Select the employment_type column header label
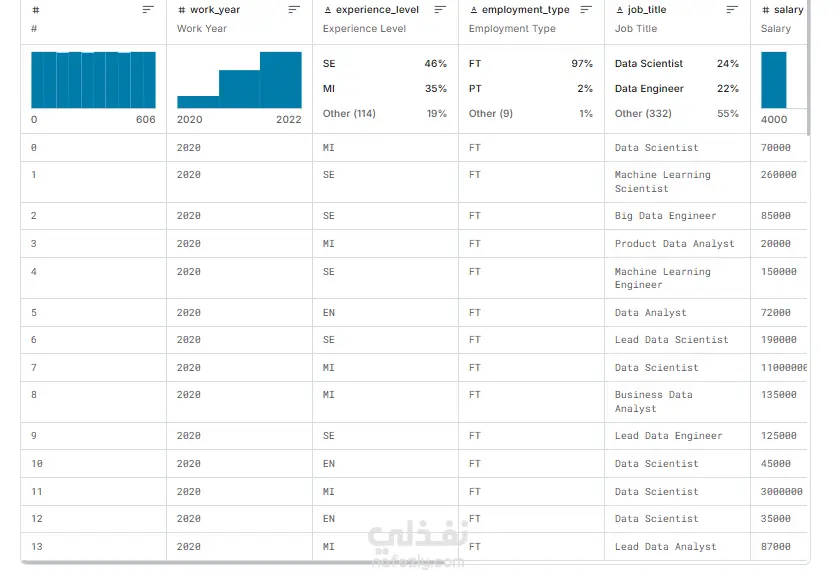 tap(525, 10)
